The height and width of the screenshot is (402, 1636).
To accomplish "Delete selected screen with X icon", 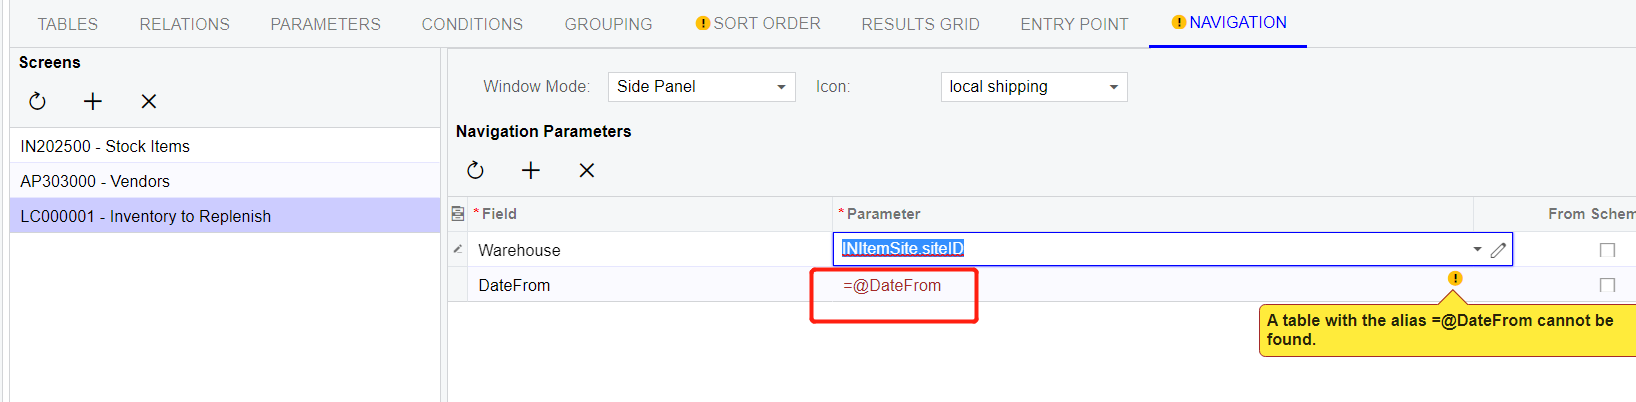I will [x=149, y=101].
